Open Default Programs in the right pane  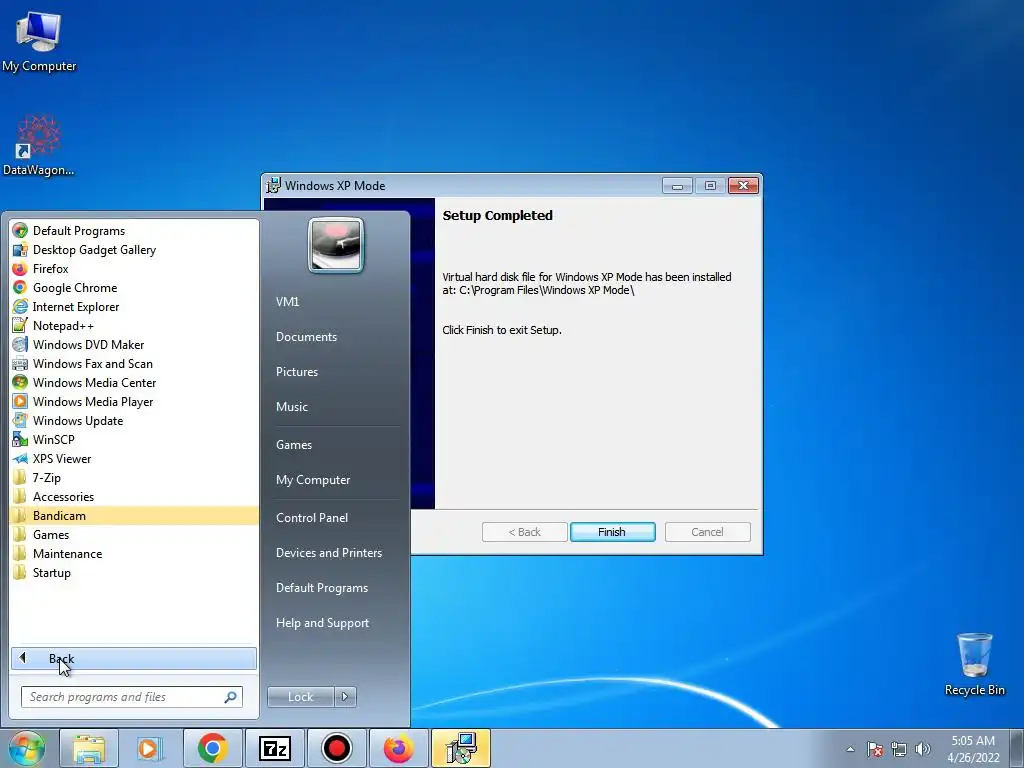click(x=322, y=588)
